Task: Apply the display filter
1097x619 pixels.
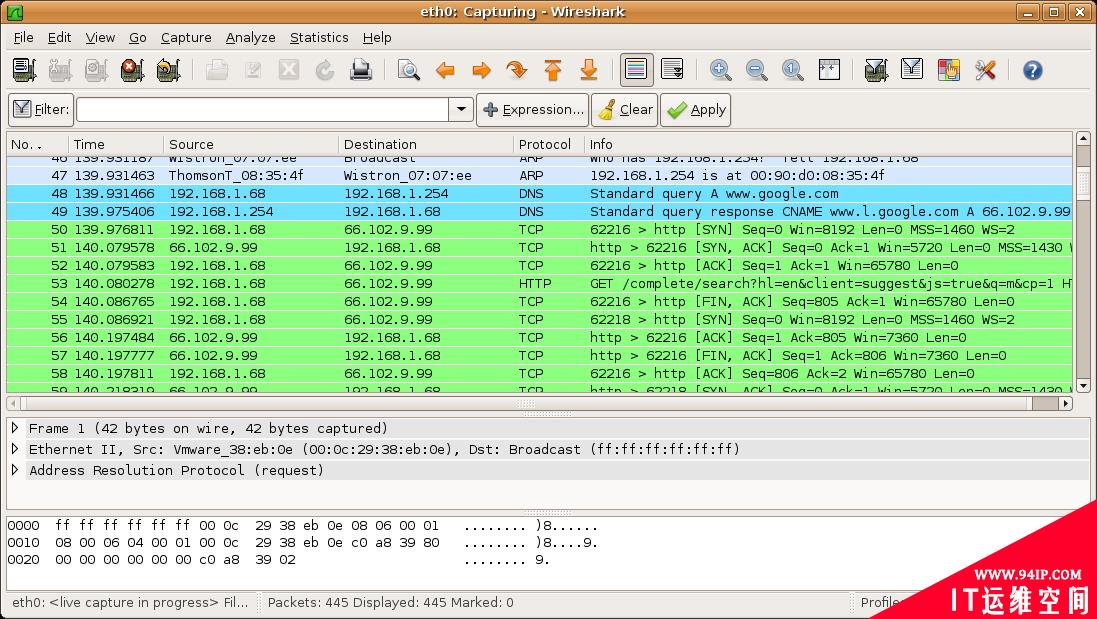Action: 695,110
